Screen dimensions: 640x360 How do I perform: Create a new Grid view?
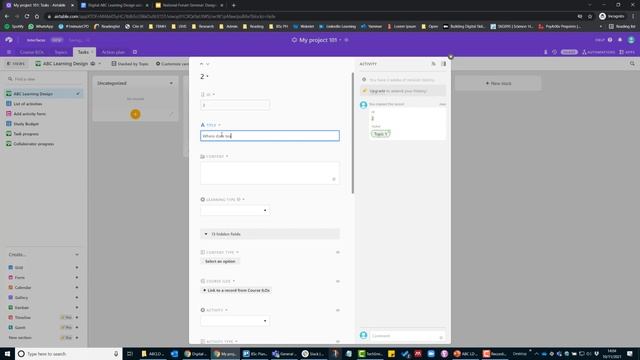pos(43,268)
